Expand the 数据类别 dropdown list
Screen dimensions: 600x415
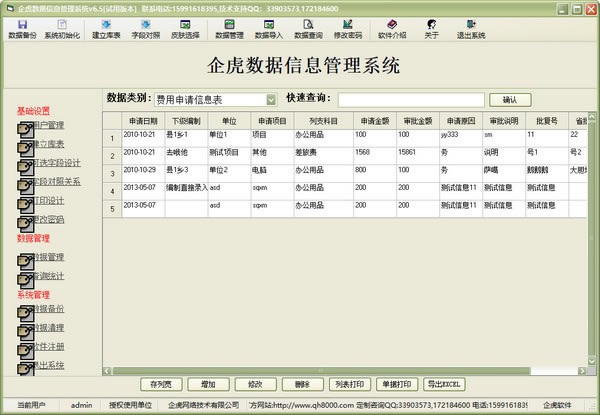pos(271,100)
